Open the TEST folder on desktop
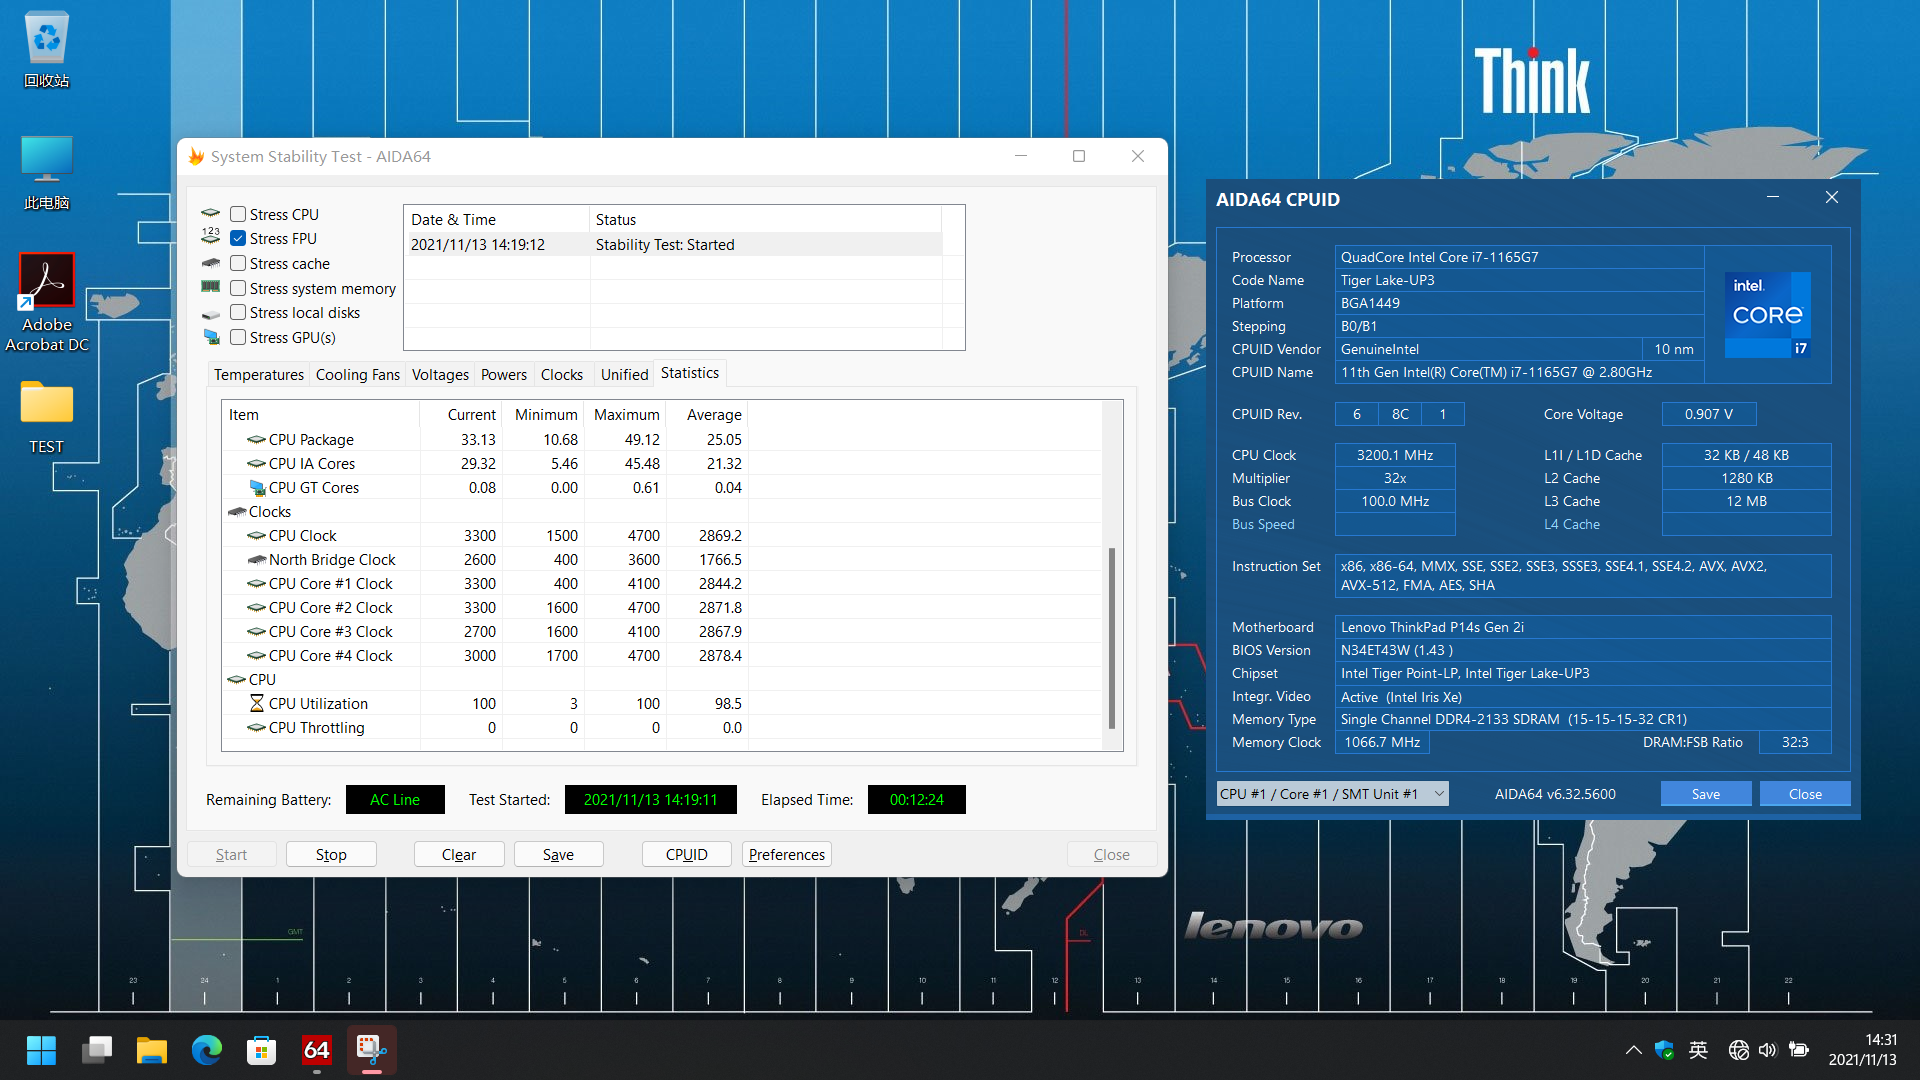Screen dimensions: 1920x1080 coord(47,416)
